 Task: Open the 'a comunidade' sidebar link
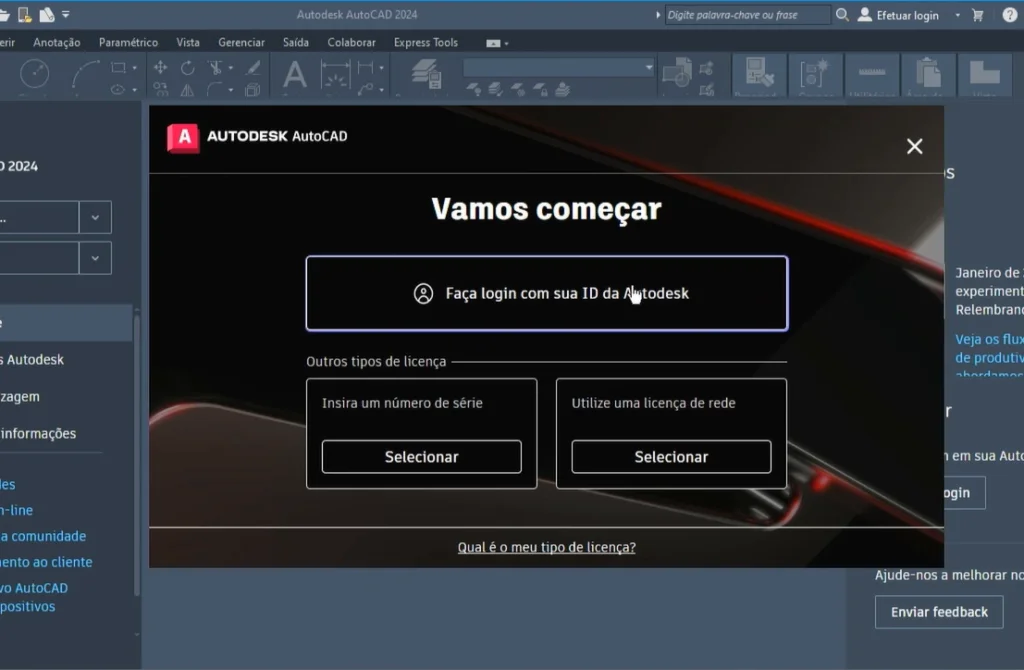pos(43,536)
